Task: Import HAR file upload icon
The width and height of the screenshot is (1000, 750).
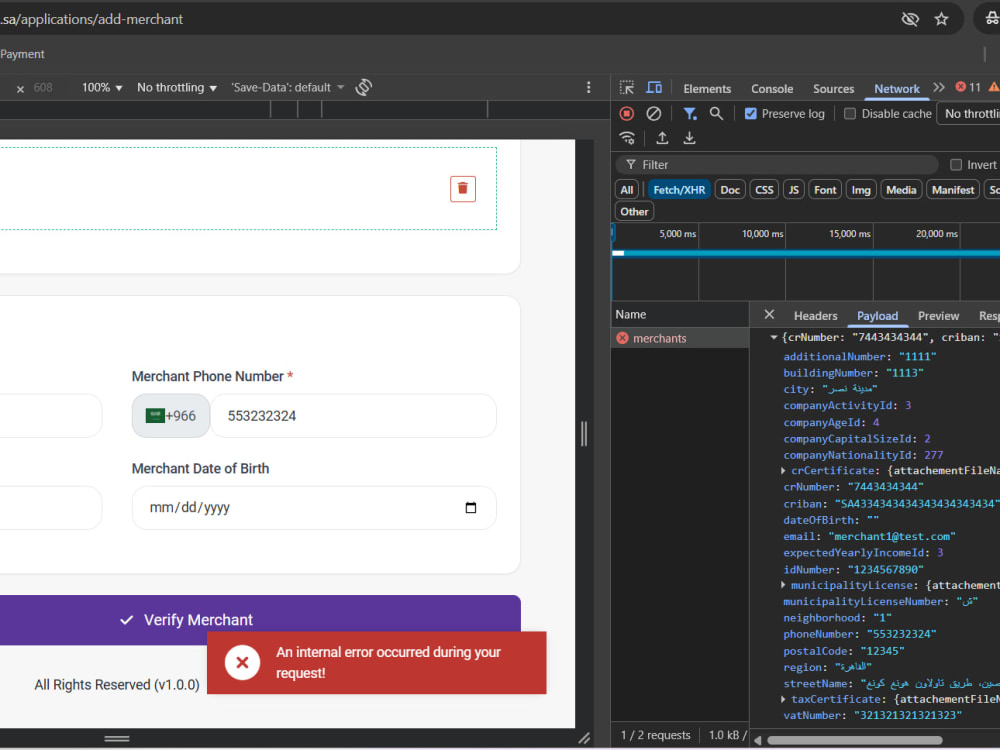Action: click(662, 138)
